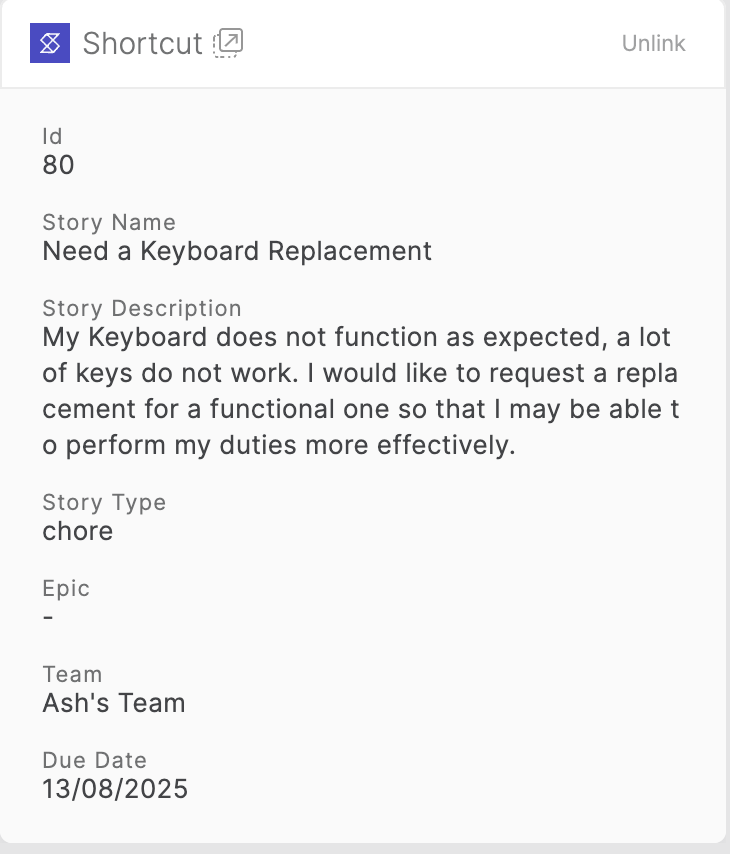
Task: Click the Due Date label
Action: click(95, 760)
